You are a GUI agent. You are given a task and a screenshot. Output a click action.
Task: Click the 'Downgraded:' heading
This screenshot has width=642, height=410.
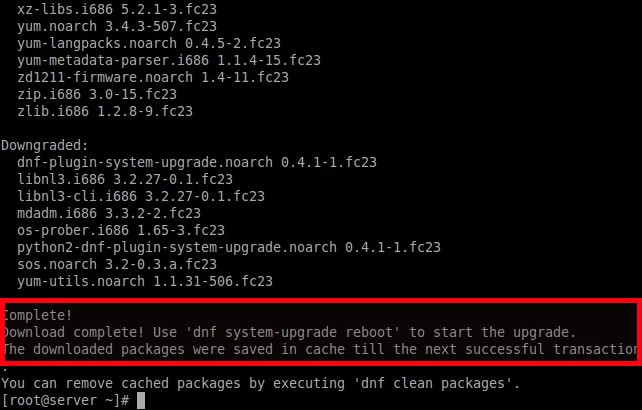point(45,146)
